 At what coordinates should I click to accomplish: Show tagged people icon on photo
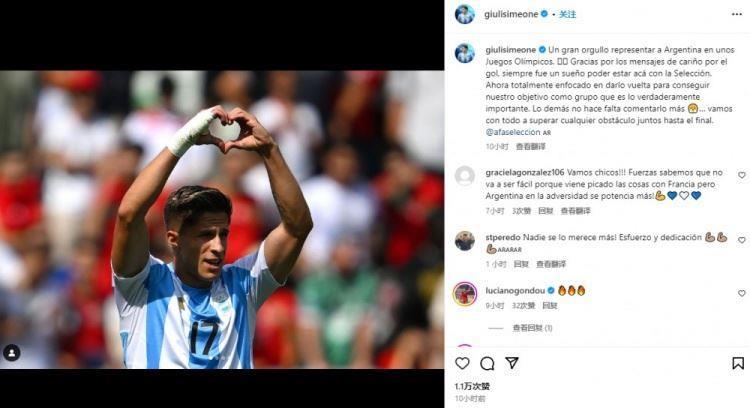[x=11, y=353]
